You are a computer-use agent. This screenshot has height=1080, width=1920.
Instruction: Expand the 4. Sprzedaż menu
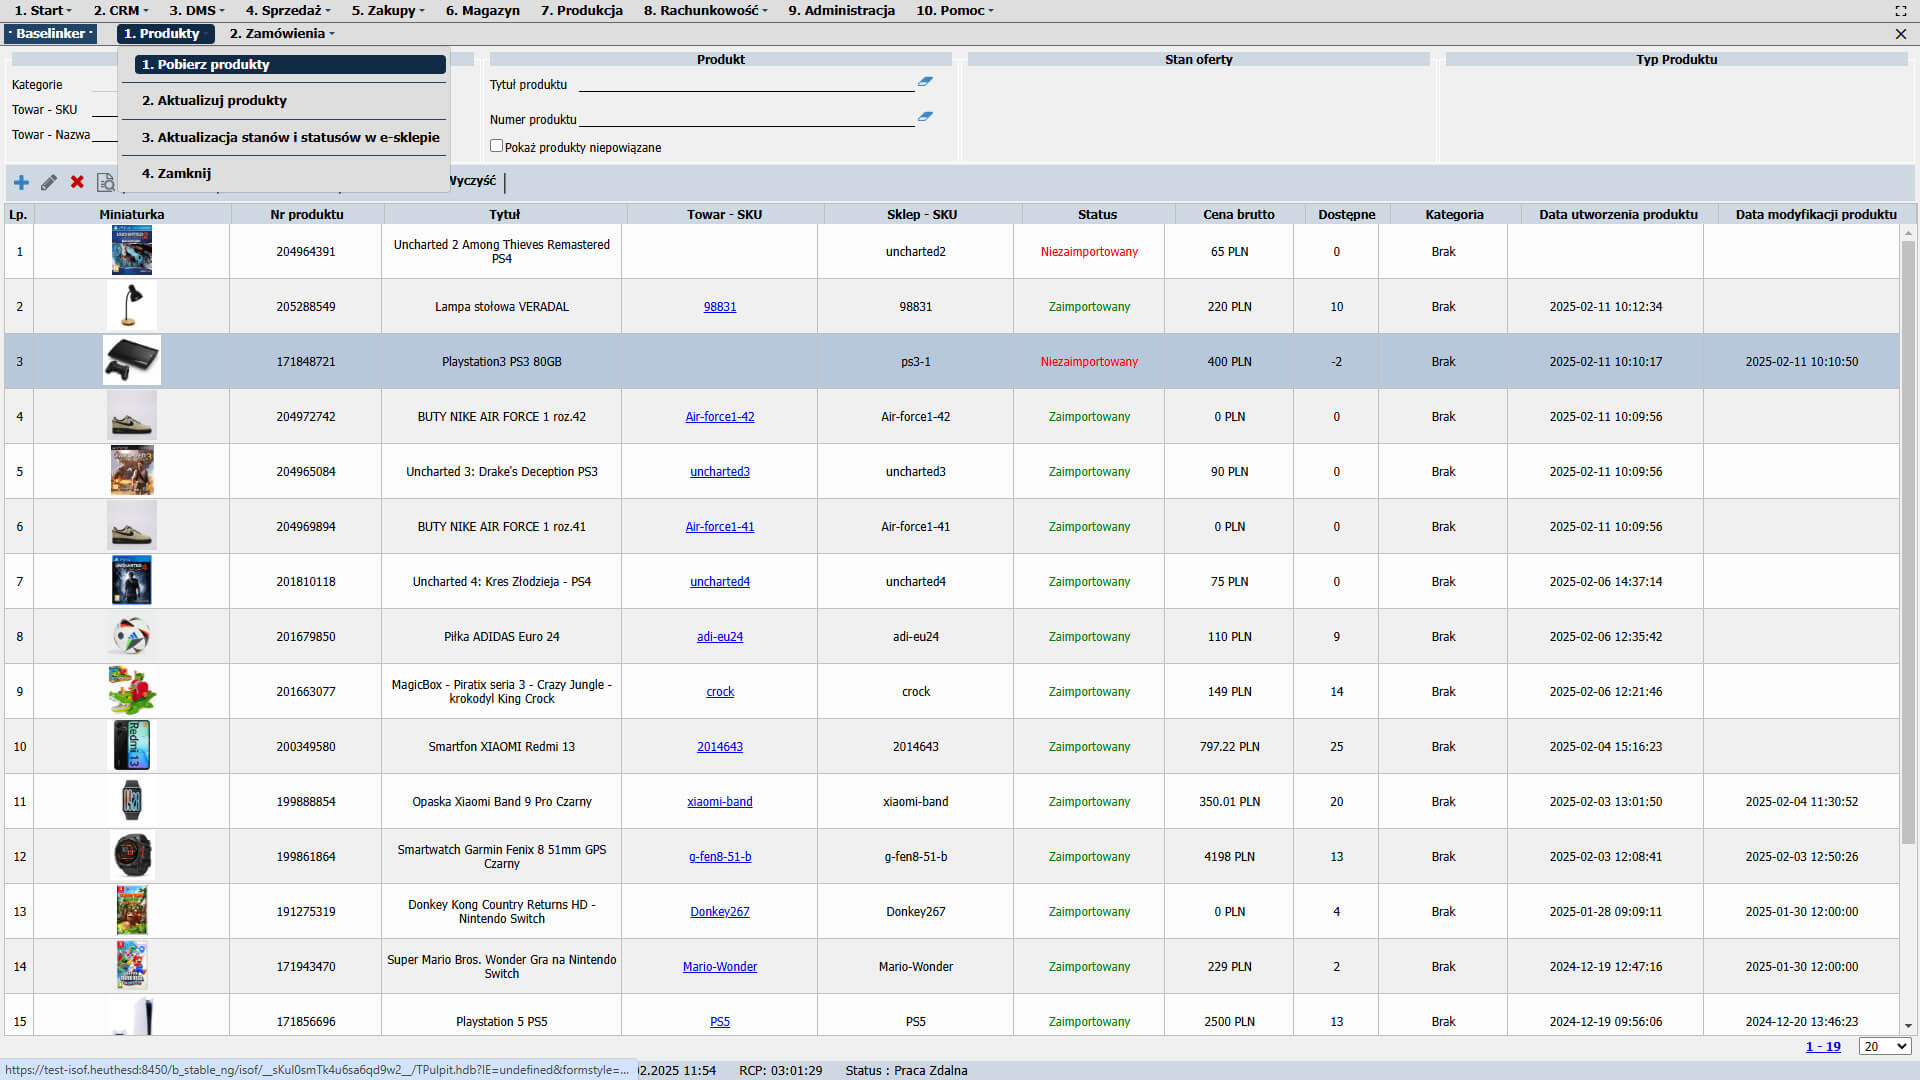pos(288,10)
